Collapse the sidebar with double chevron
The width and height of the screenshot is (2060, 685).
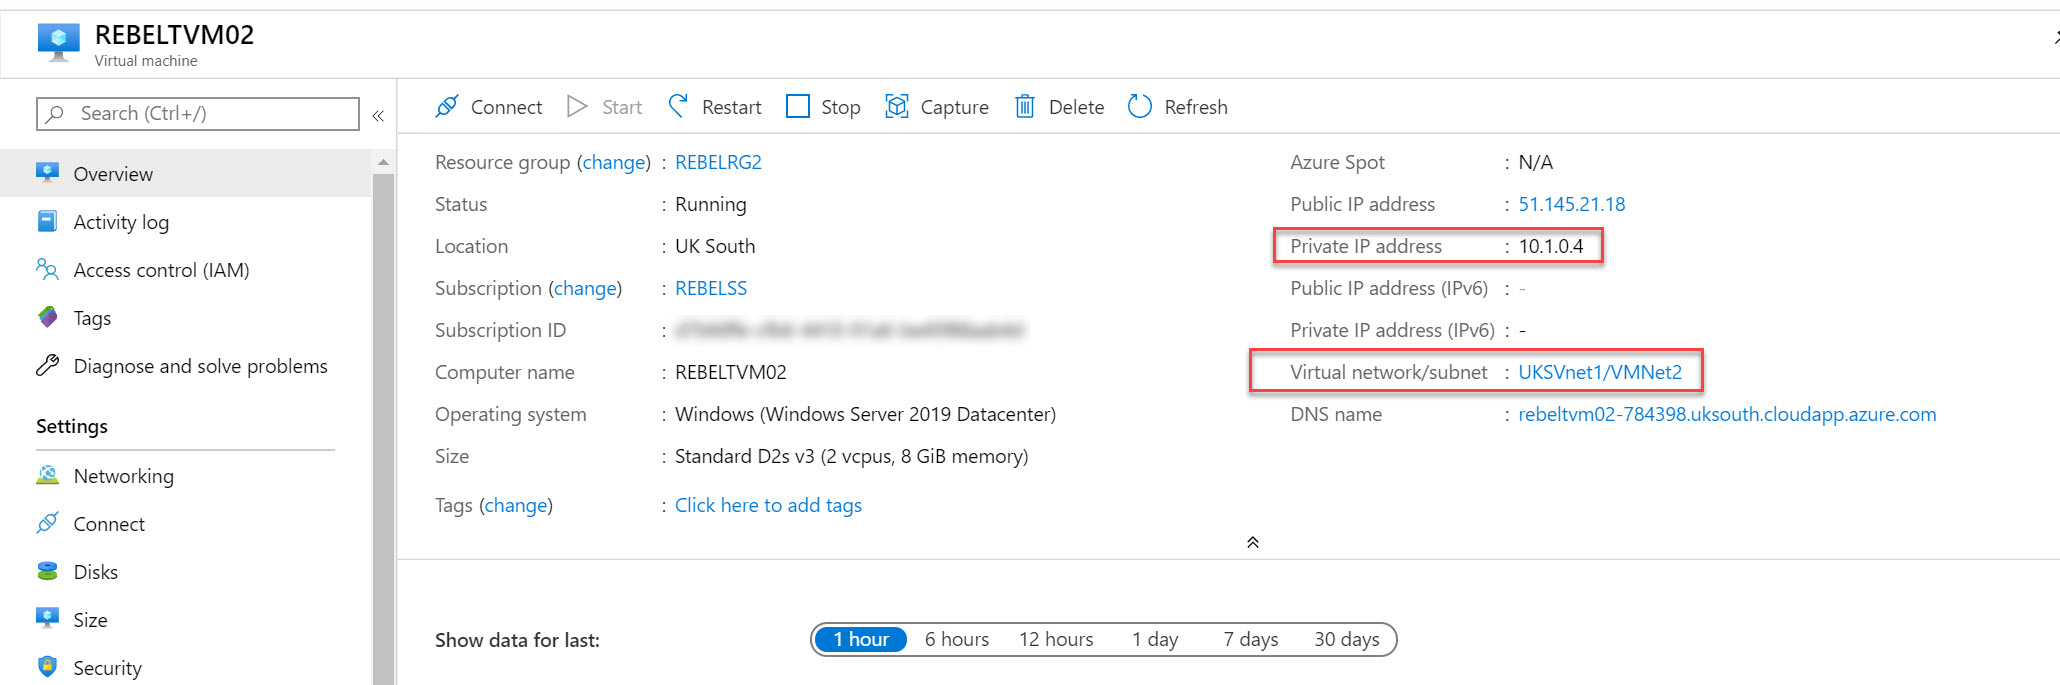[378, 116]
